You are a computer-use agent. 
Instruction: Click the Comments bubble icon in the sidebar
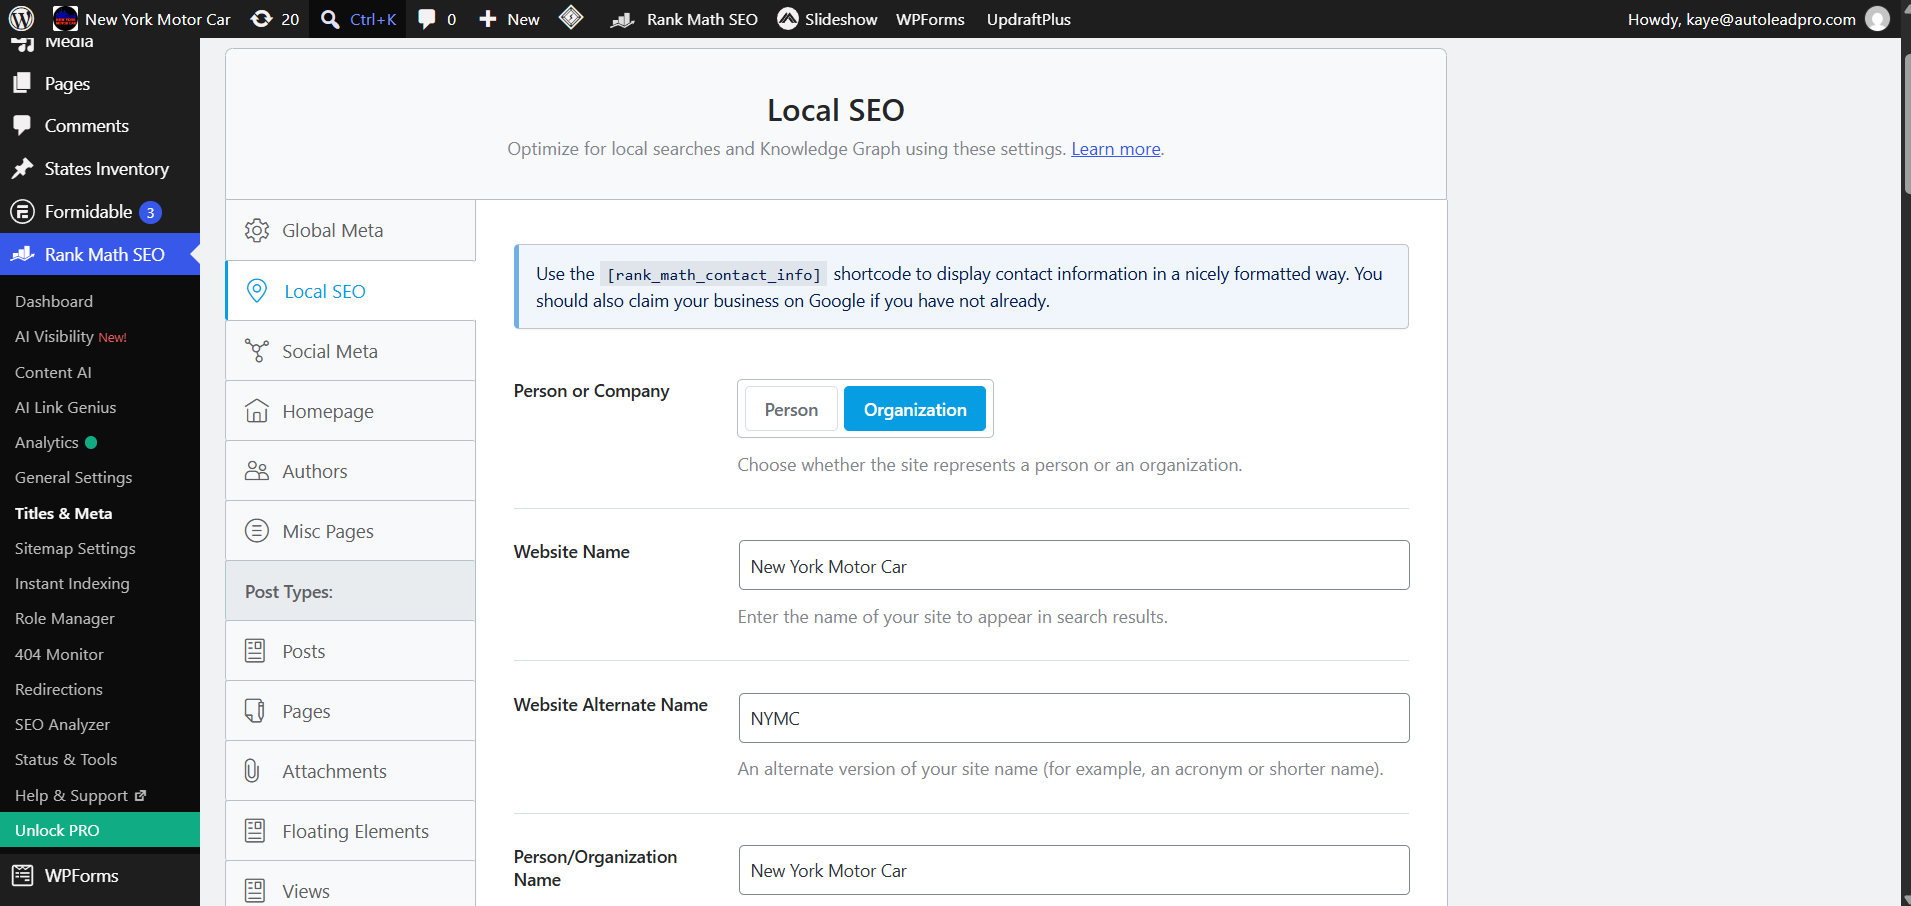click(x=22, y=126)
